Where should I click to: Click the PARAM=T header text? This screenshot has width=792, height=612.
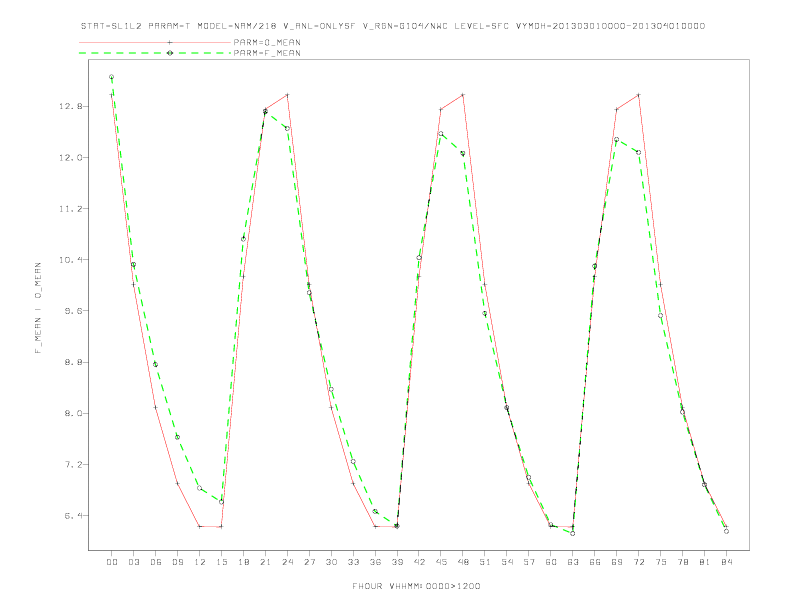pyautogui.click(x=169, y=26)
